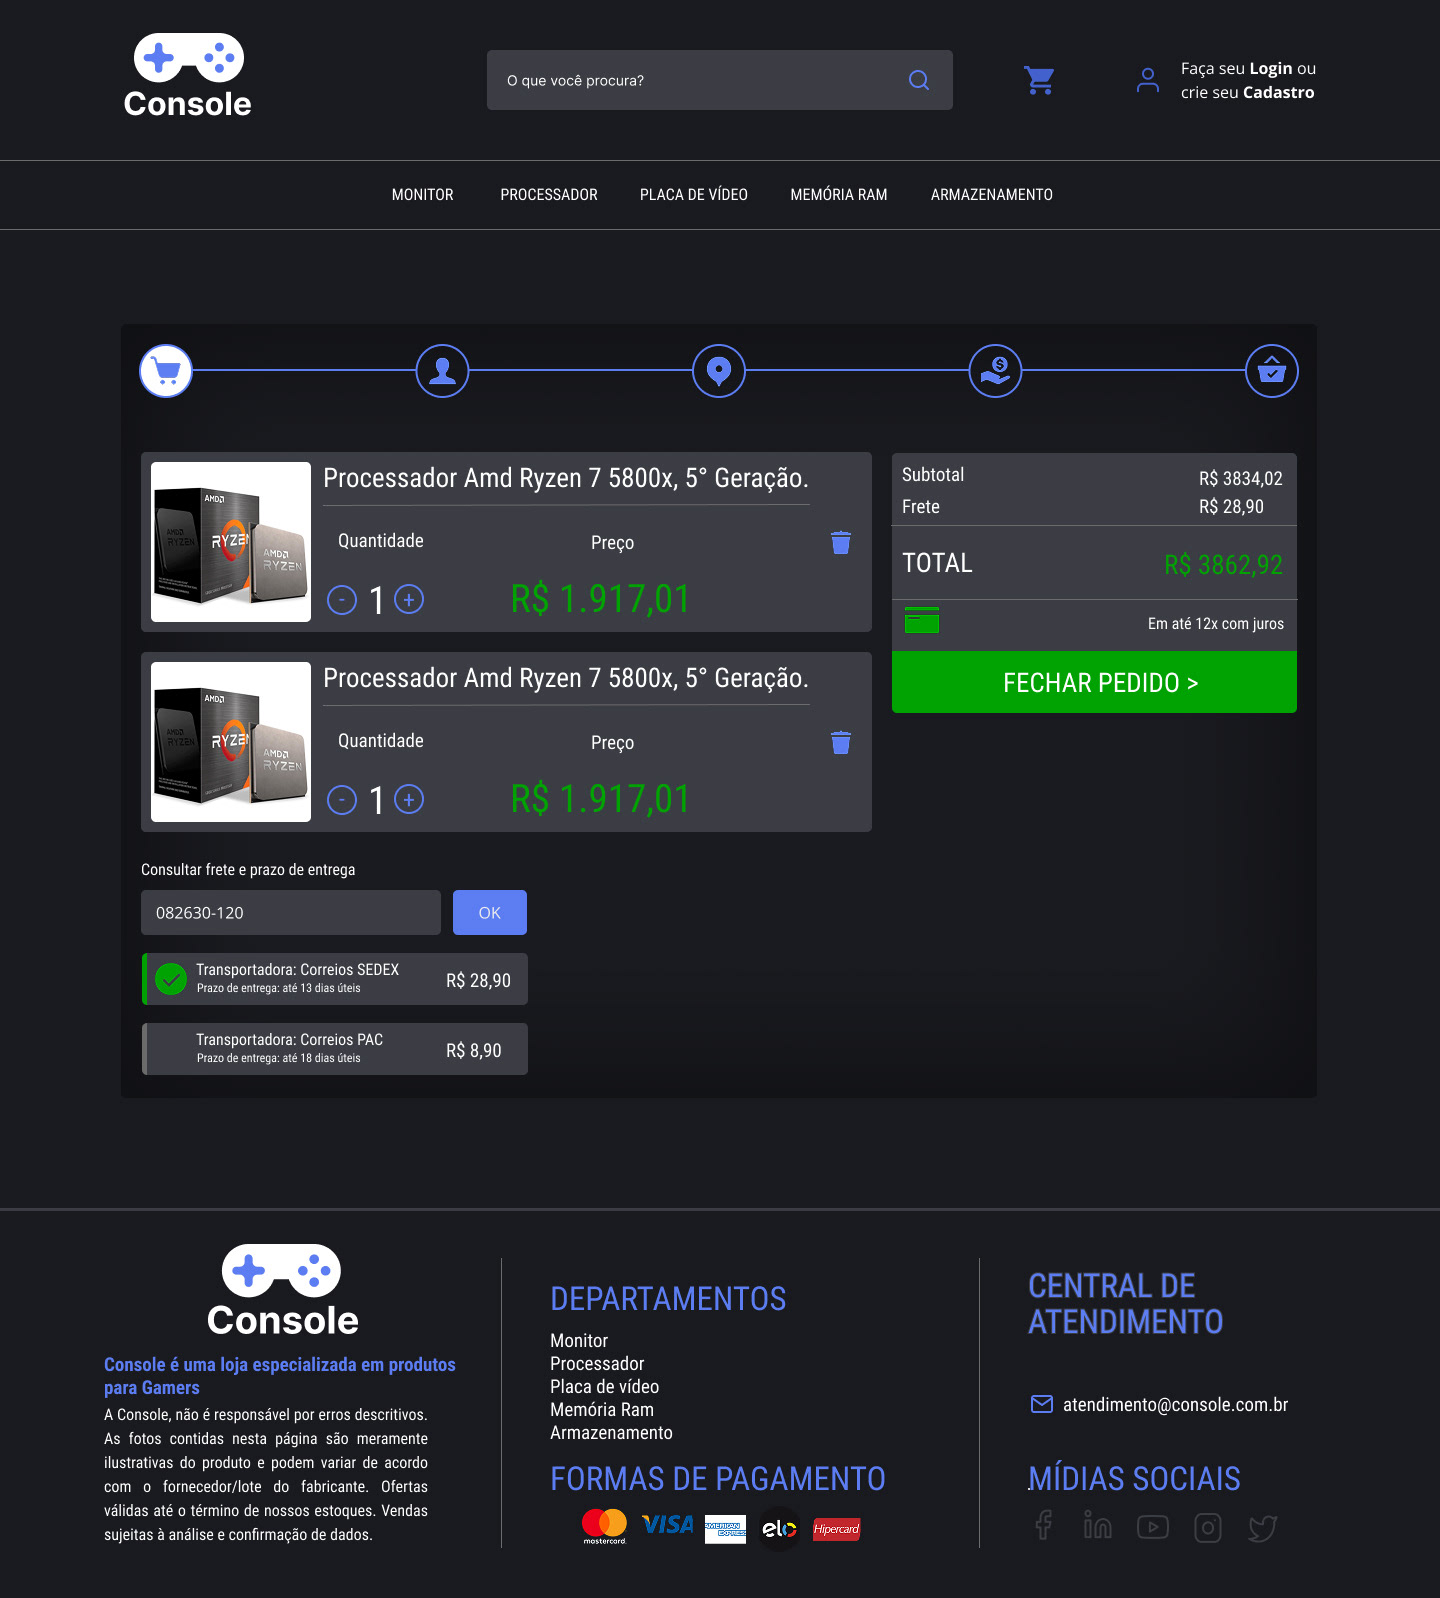Open the YouTube social media channel
Image resolution: width=1440 pixels, height=1598 pixels.
pyautogui.click(x=1153, y=1527)
